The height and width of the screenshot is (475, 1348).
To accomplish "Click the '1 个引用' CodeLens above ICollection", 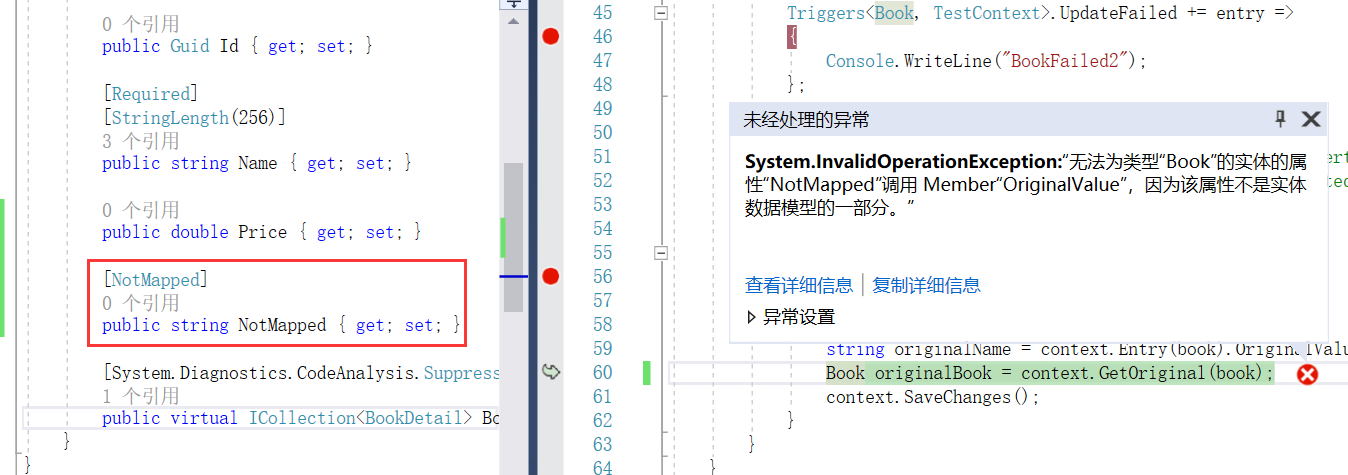I will 141,395.
